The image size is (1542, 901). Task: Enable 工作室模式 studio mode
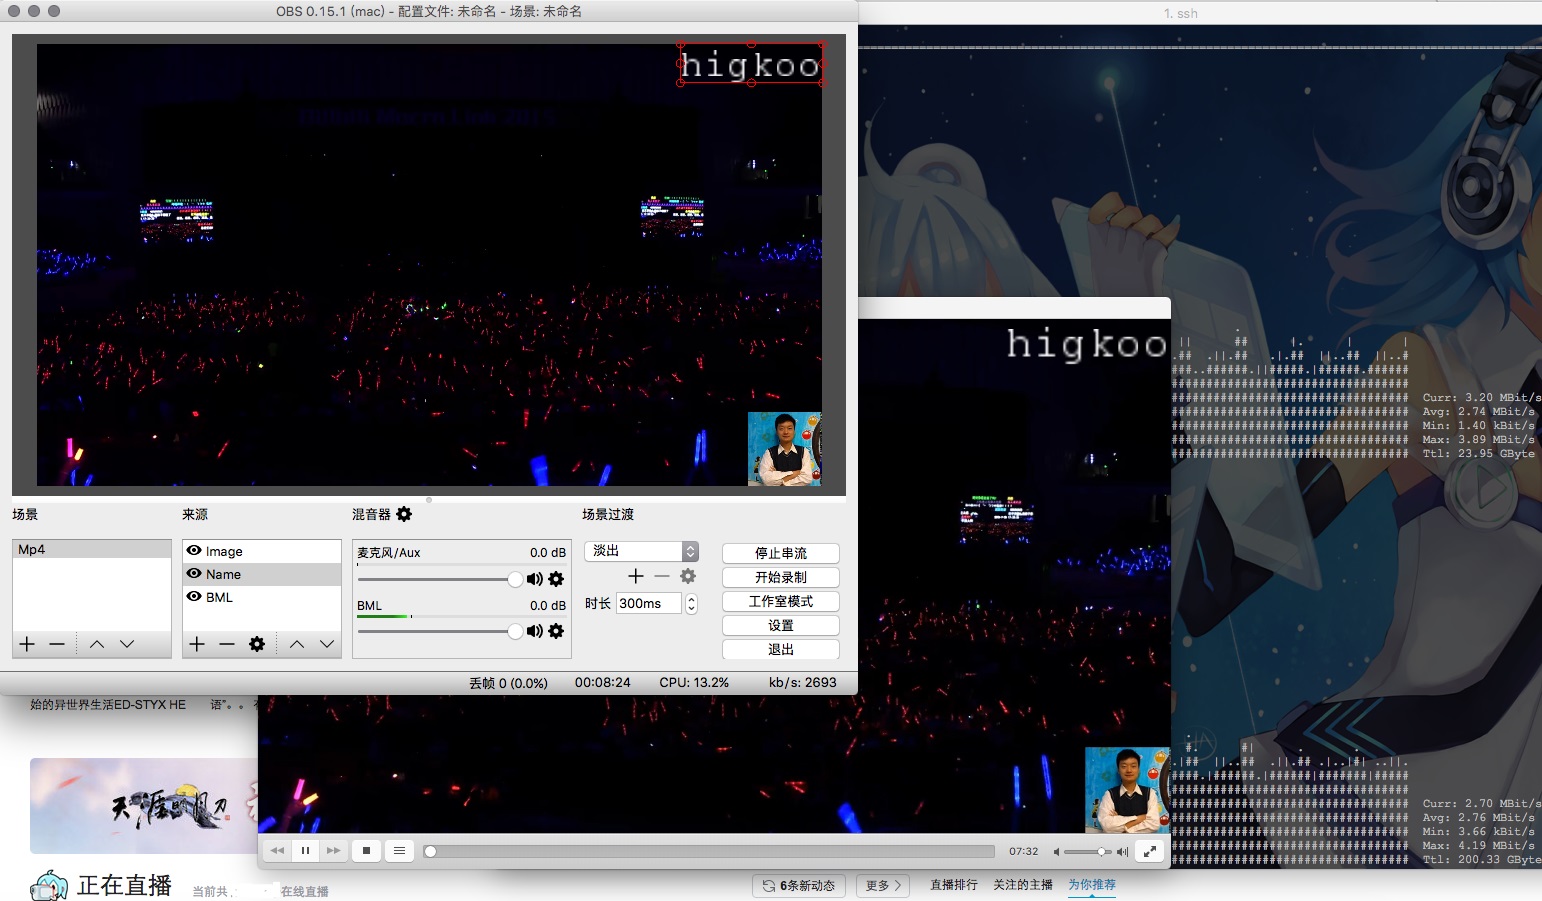(781, 601)
